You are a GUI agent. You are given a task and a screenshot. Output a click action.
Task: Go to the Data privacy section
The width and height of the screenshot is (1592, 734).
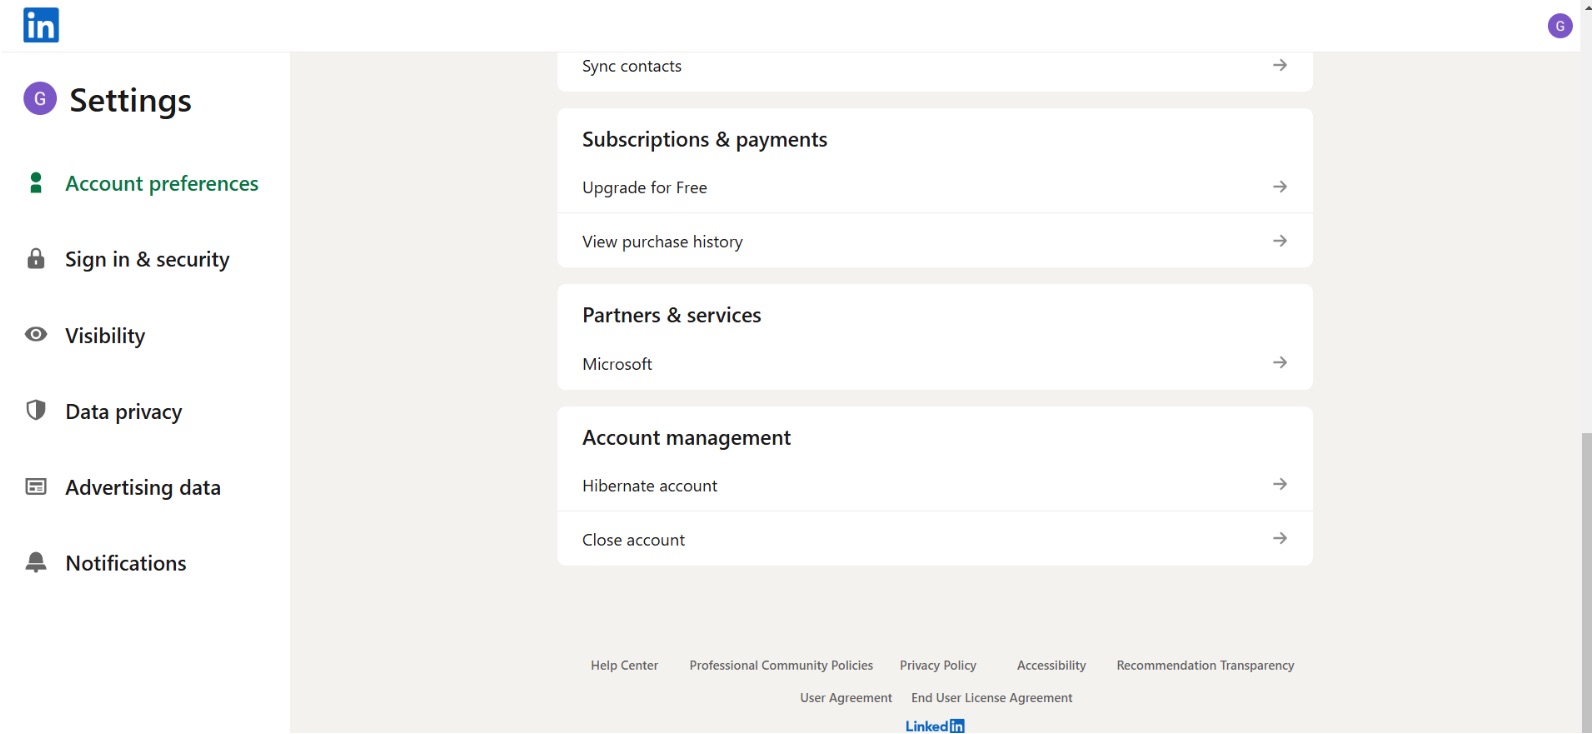[123, 412]
